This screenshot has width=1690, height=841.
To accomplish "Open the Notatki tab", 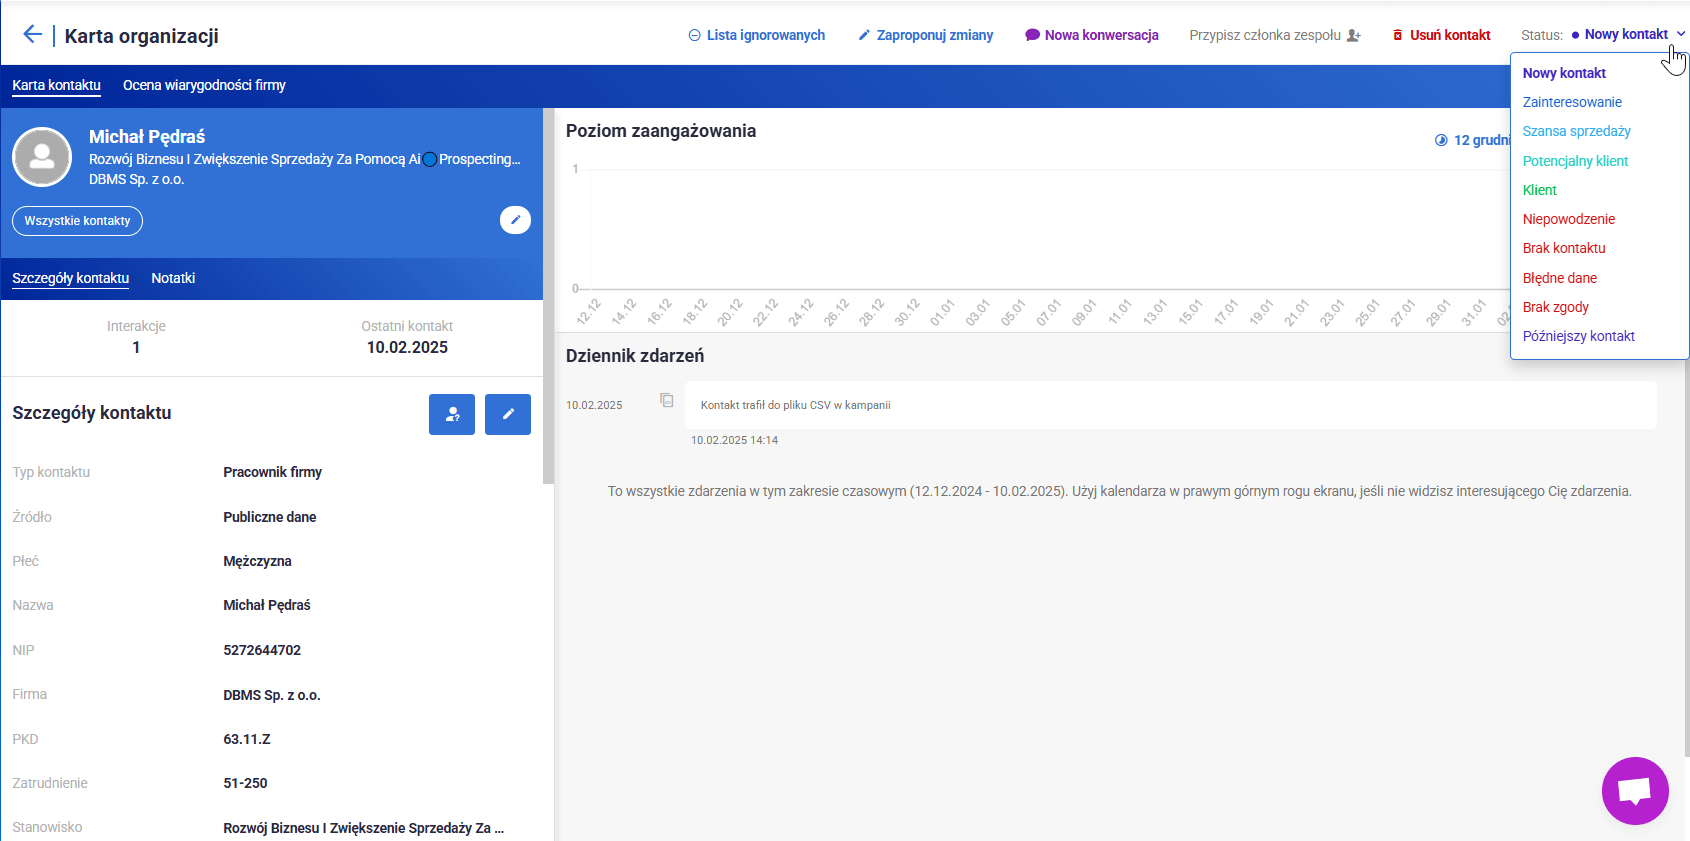I will (x=173, y=278).
